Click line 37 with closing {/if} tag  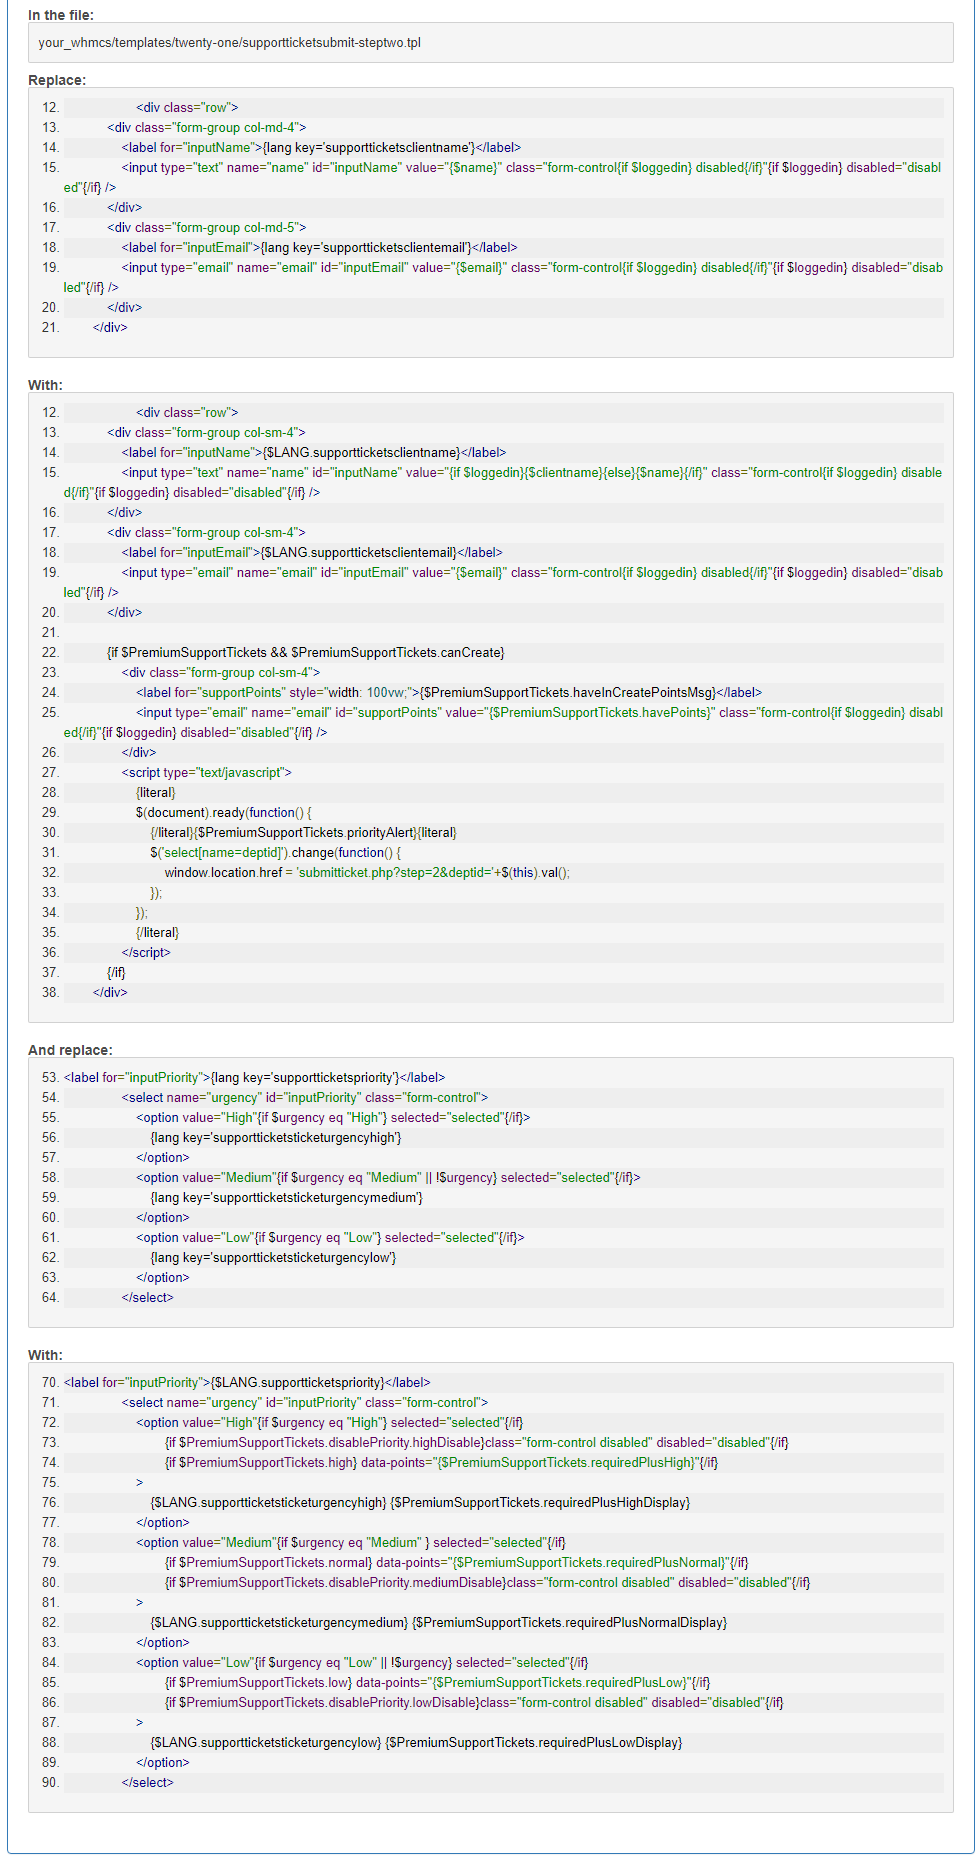[x=116, y=972]
